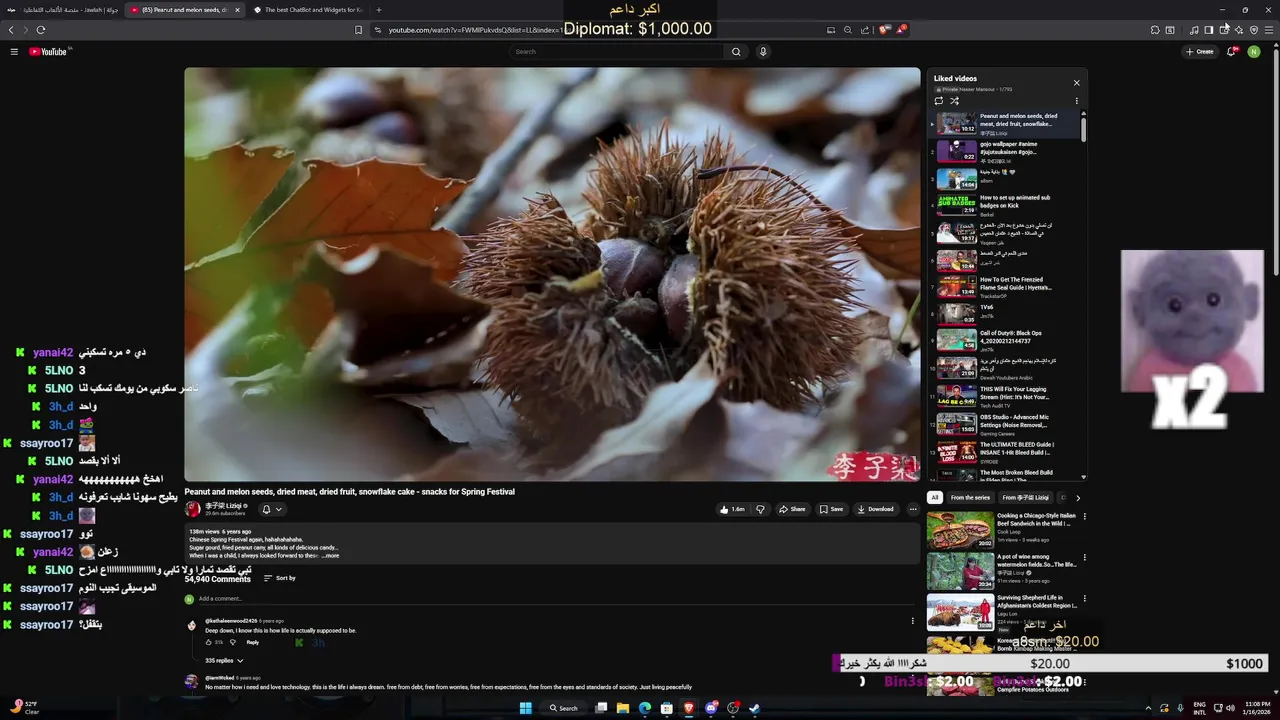Open Steam from the taskbar
1280x720 pixels.
[755, 708]
